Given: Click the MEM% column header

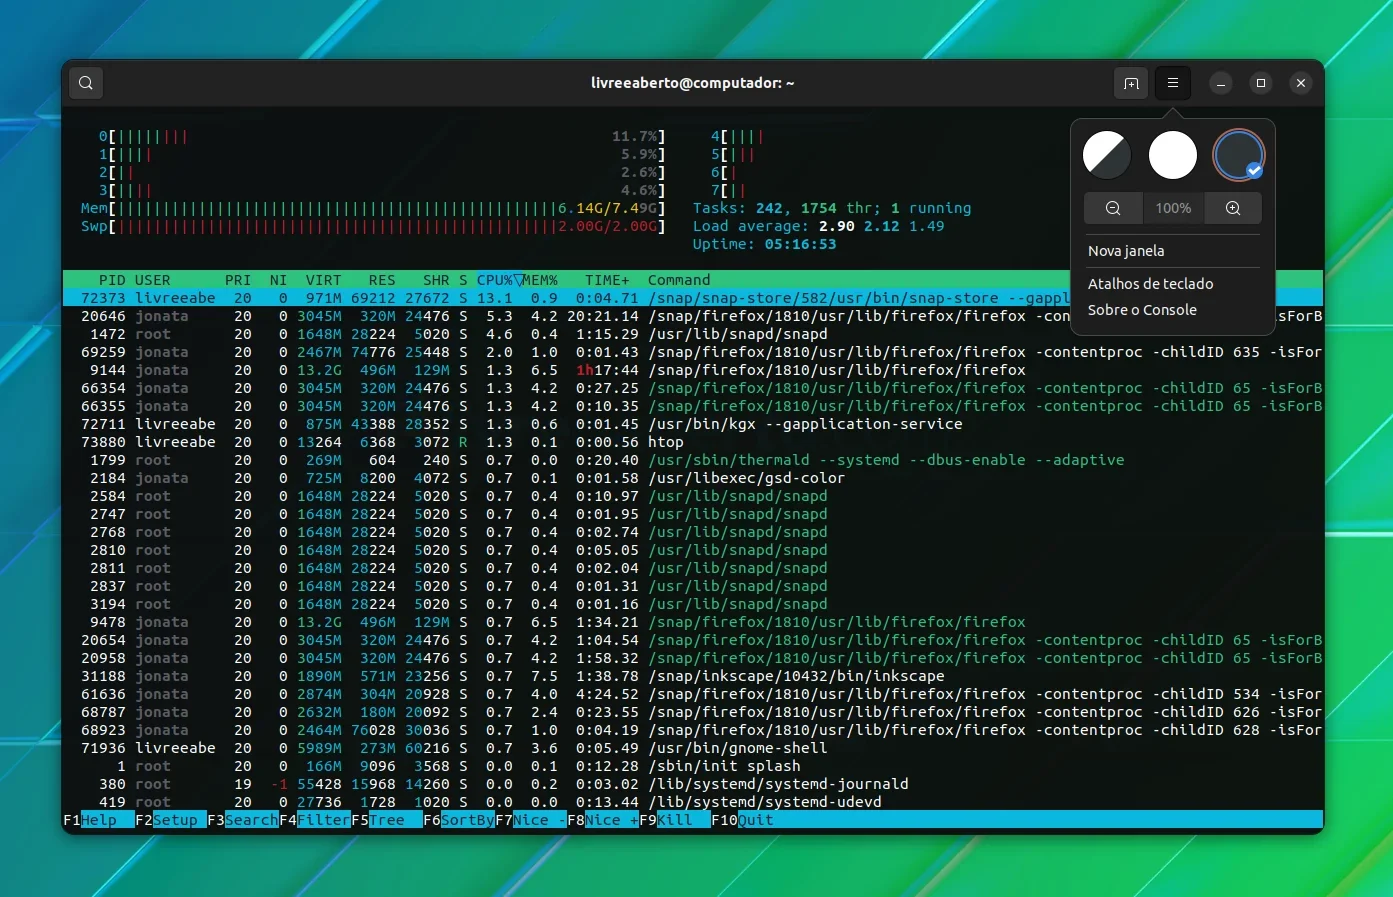Looking at the screenshot, I should [540, 280].
